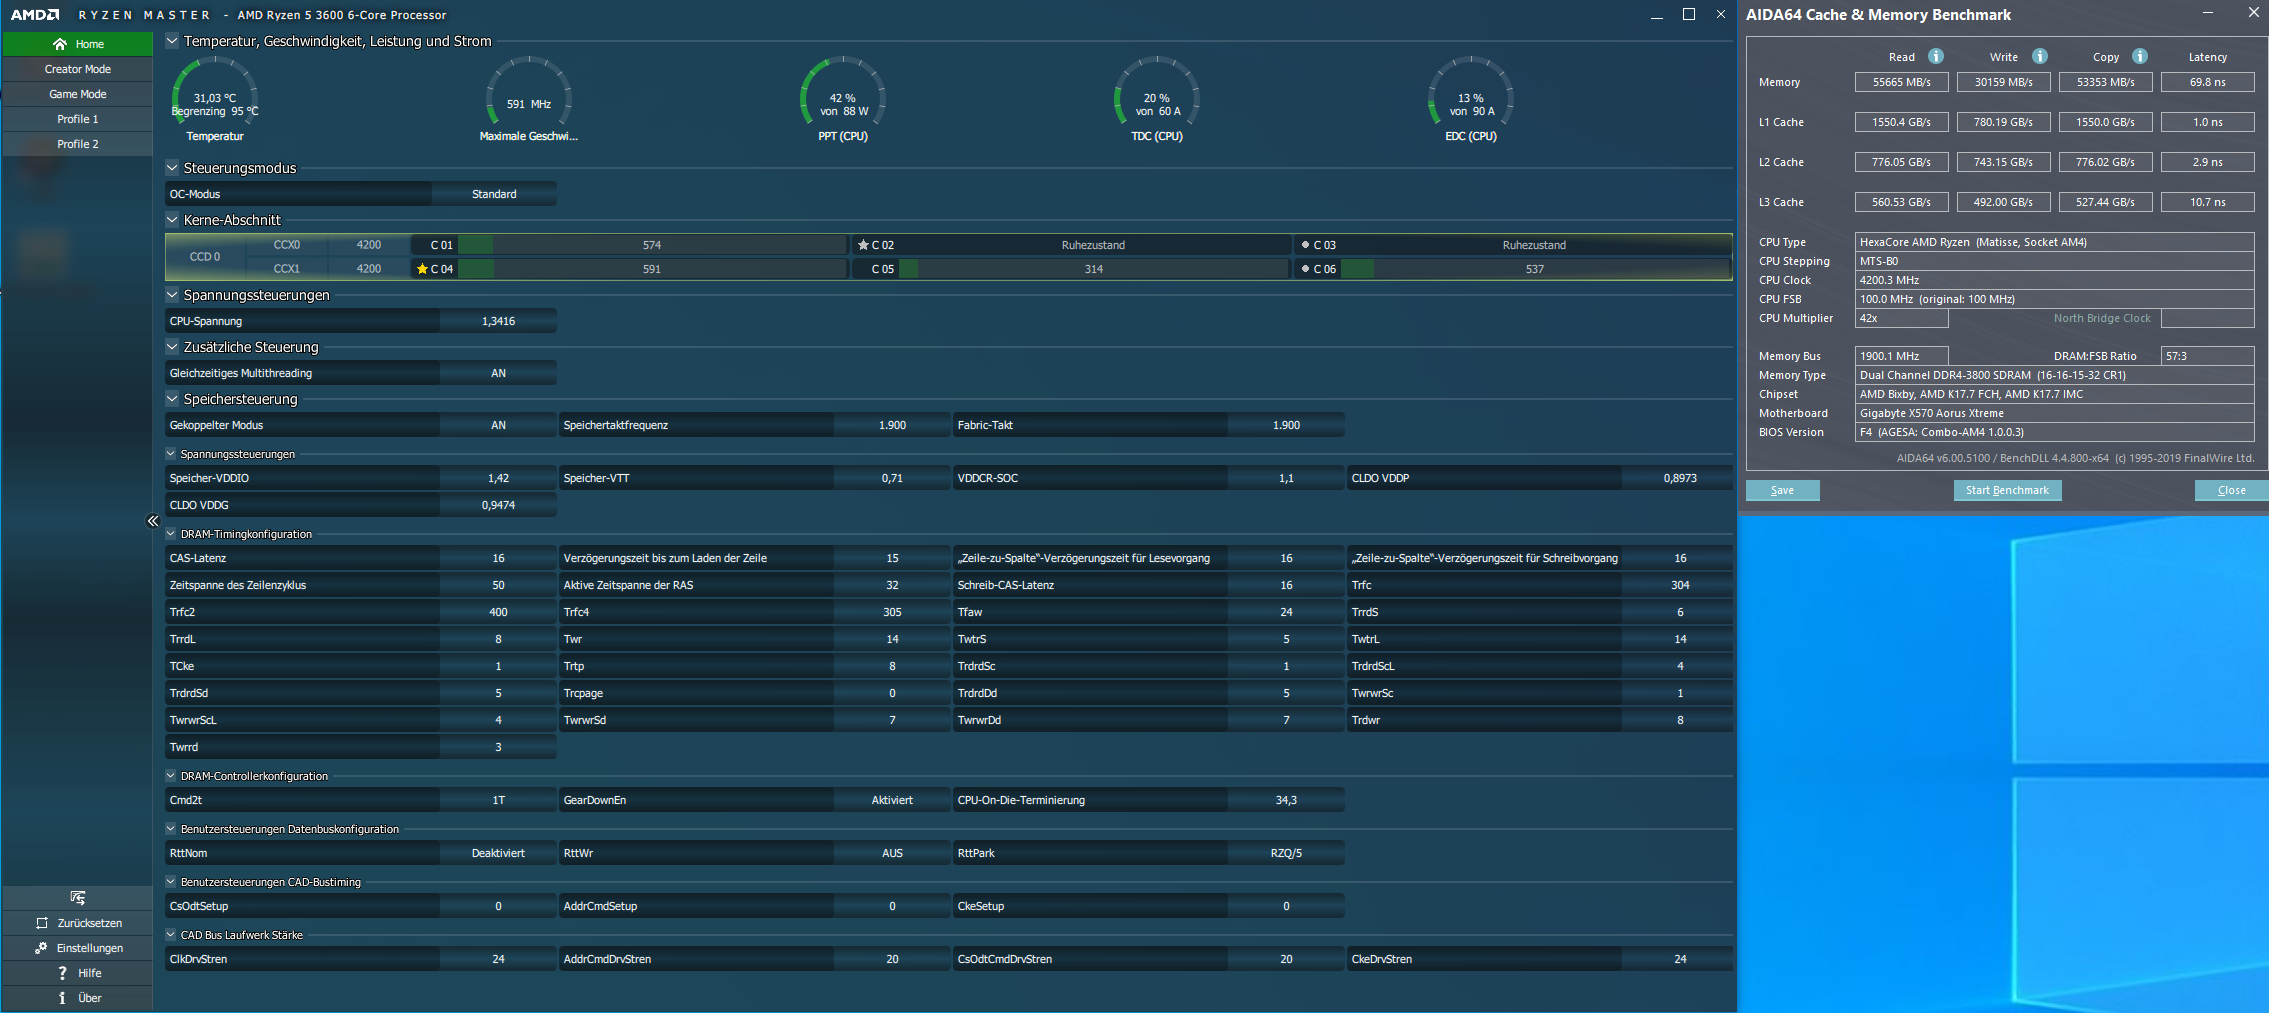
Task: Open the Home tab in Ryzen Master
Action: pyautogui.click(x=78, y=44)
